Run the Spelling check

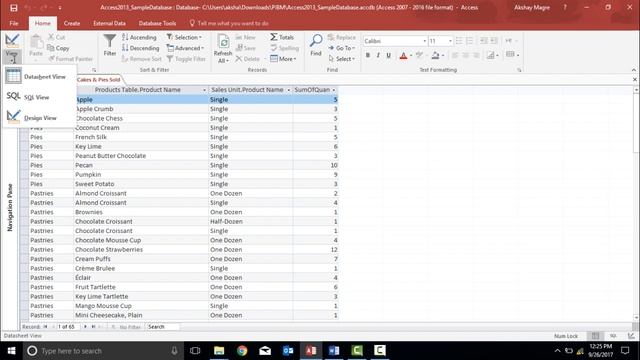click(x=284, y=48)
